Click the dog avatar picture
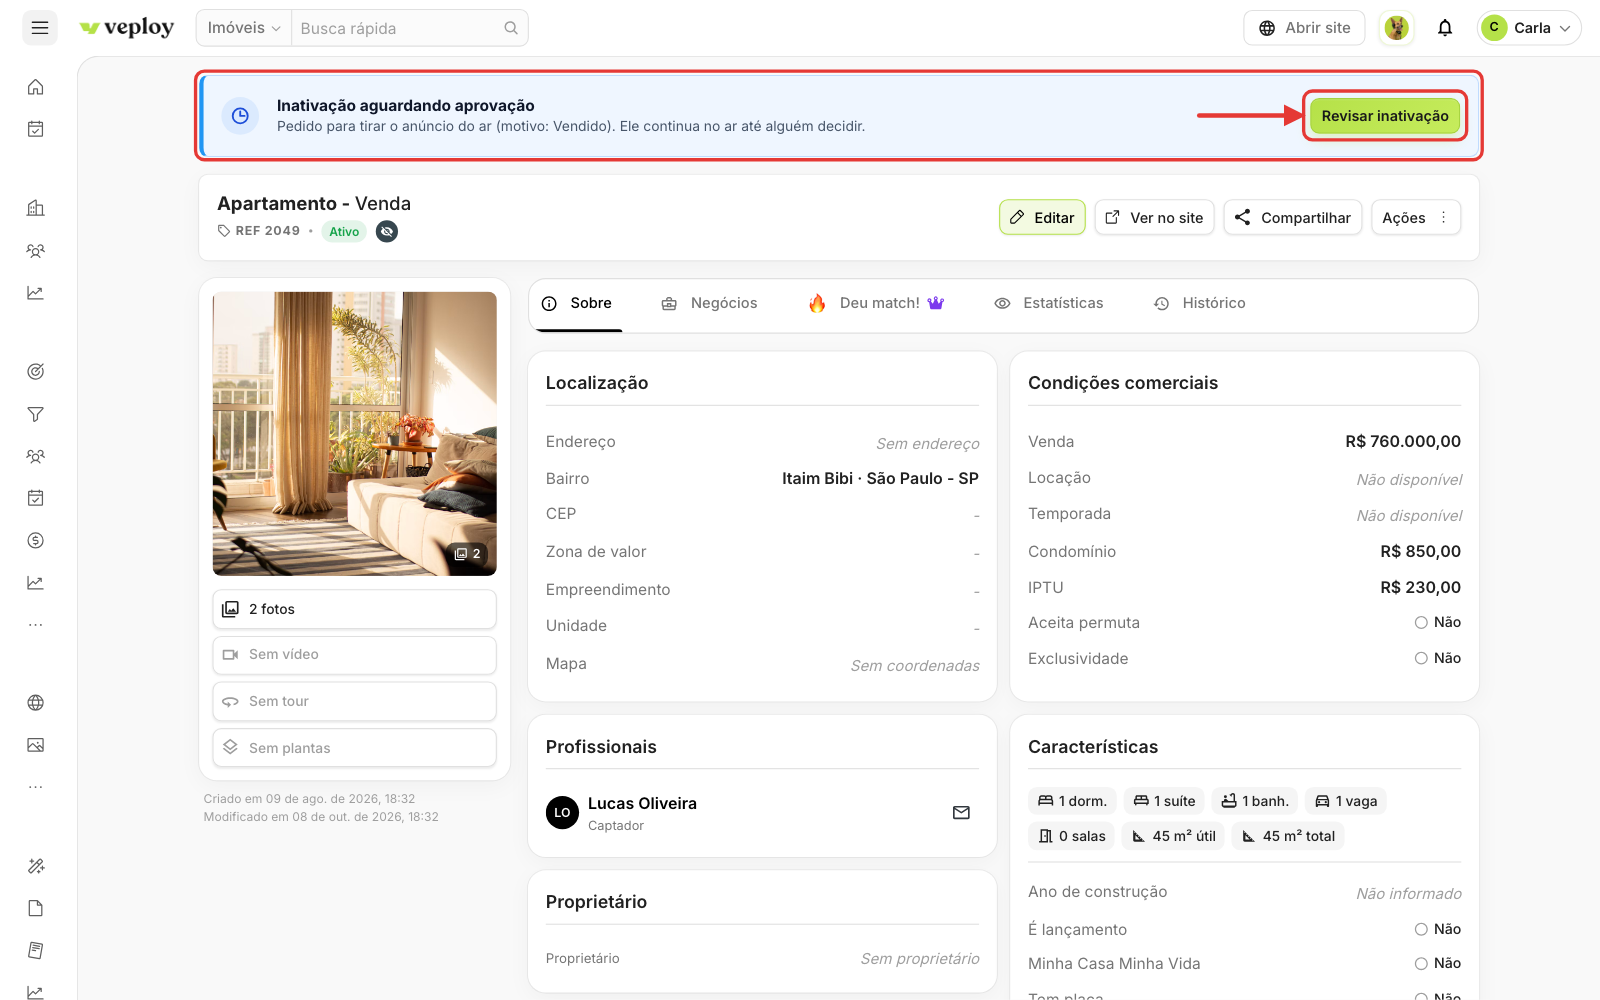The height and width of the screenshot is (1000, 1600). (x=1397, y=28)
